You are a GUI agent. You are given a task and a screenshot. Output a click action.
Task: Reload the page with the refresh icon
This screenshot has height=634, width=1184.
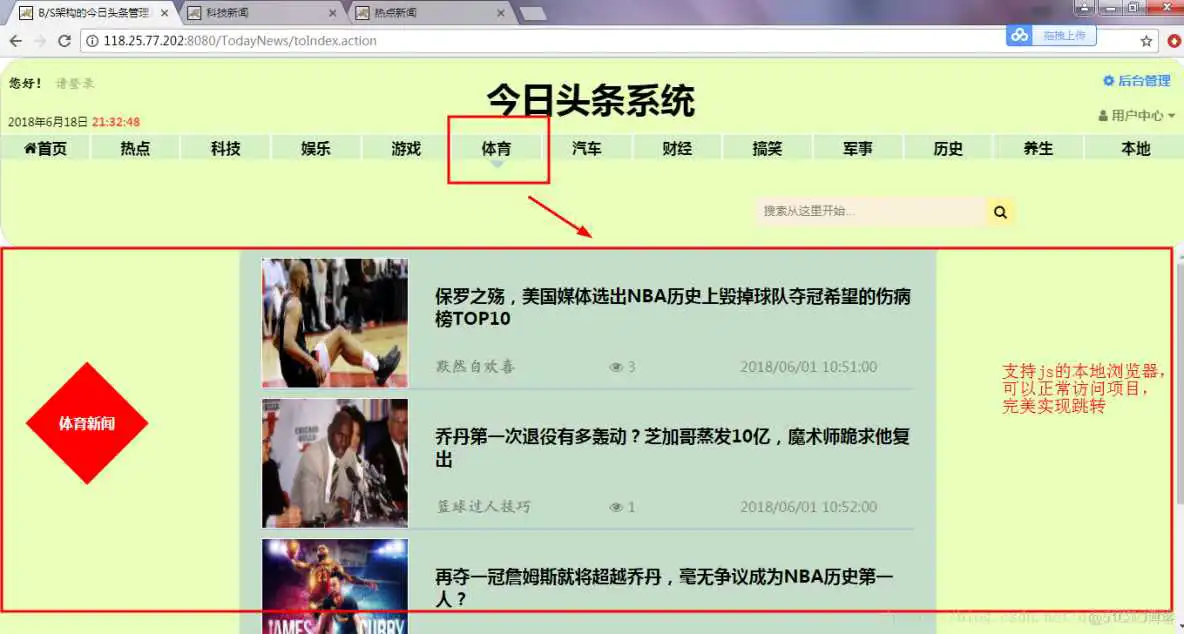pyautogui.click(x=65, y=41)
